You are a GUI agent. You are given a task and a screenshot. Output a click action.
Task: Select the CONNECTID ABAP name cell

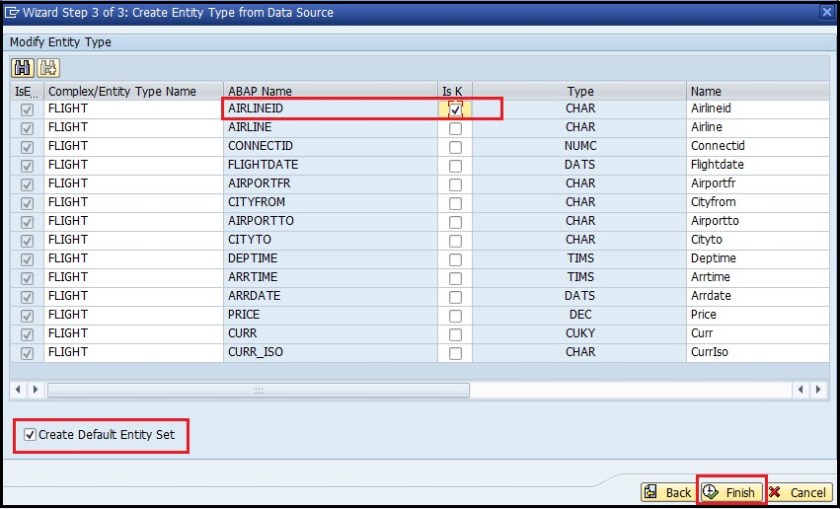tap(331, 146)
